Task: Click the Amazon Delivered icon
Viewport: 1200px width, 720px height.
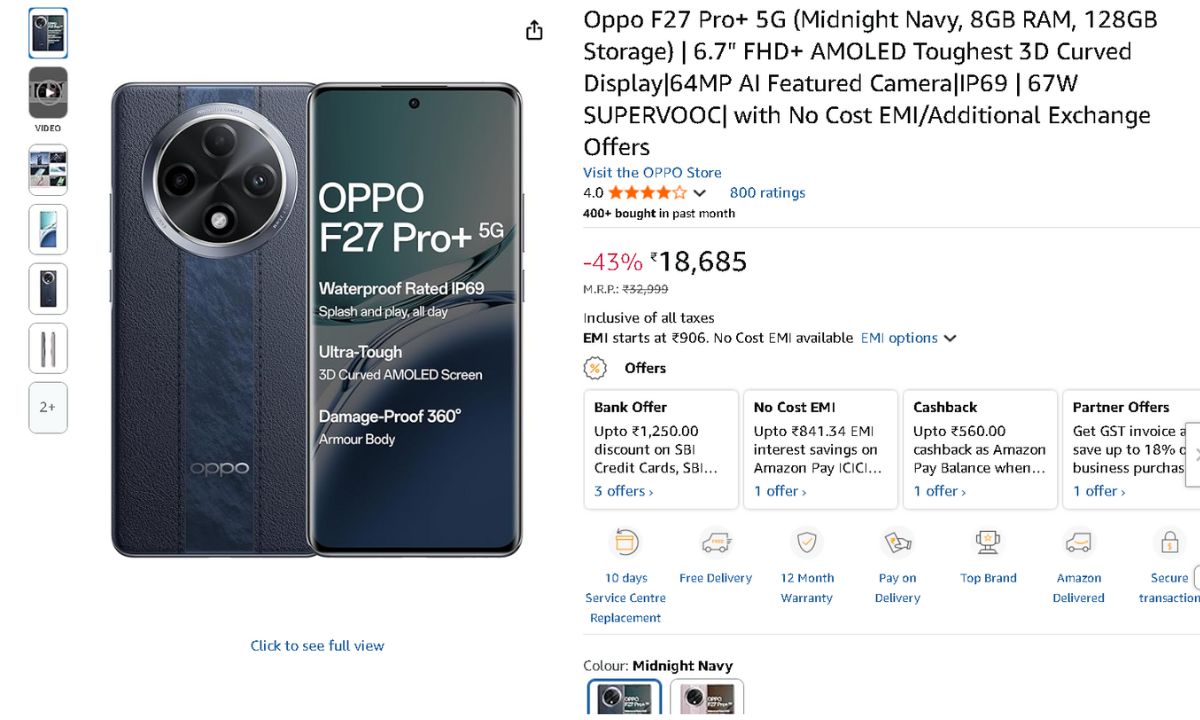Action: click(1078, 543)
